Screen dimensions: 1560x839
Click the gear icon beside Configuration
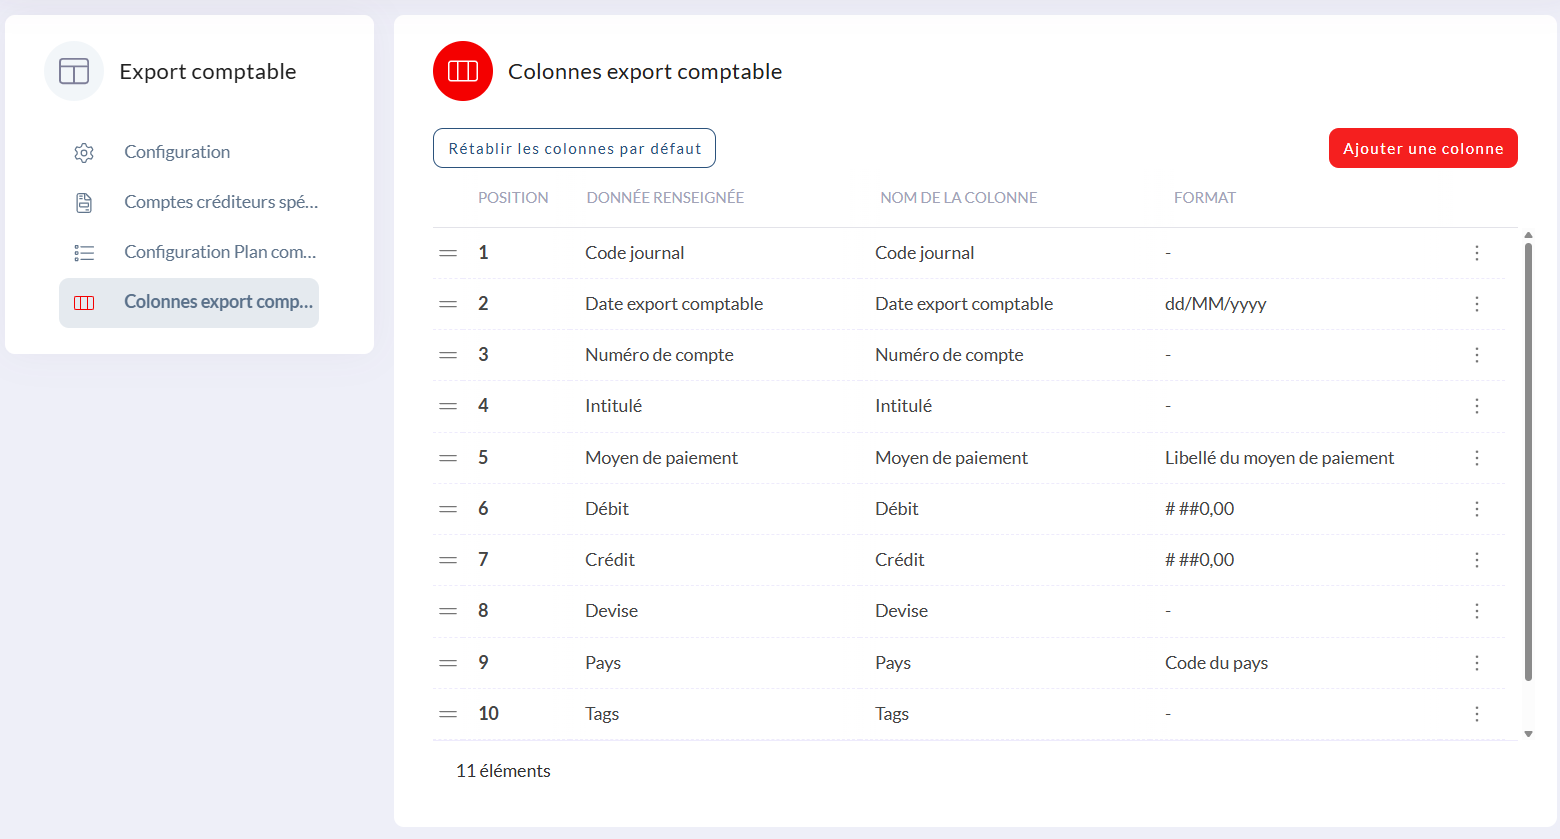point(84,152)
